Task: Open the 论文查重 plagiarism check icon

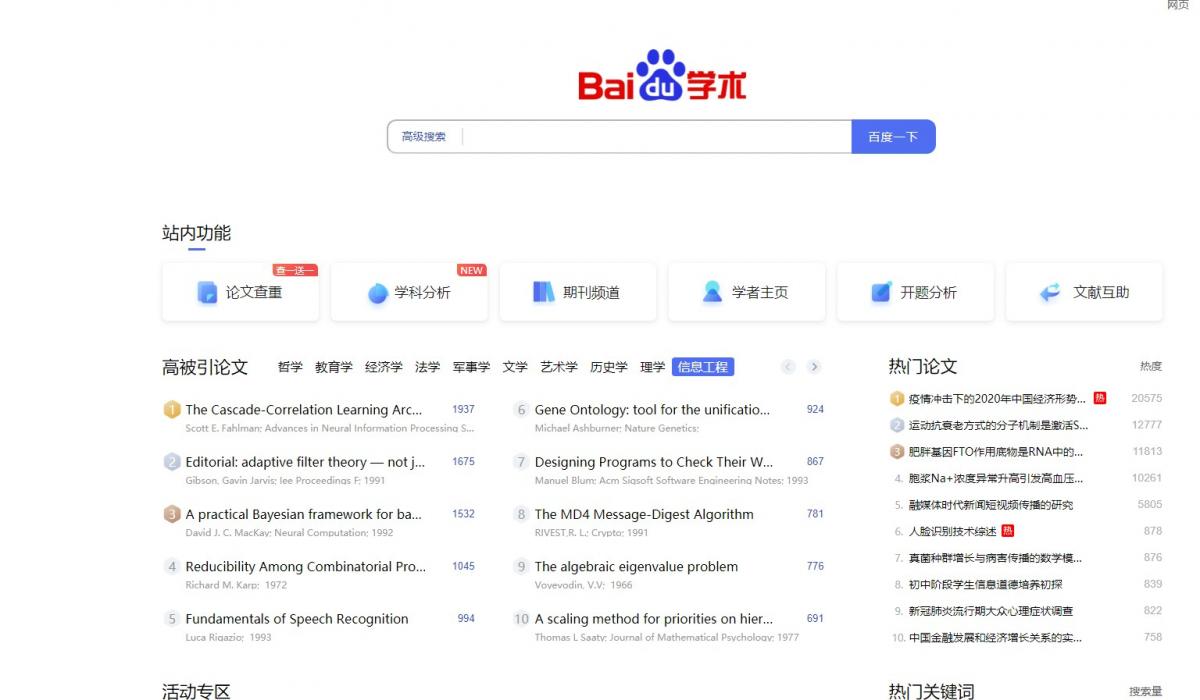Action: (x=207, y=293)
